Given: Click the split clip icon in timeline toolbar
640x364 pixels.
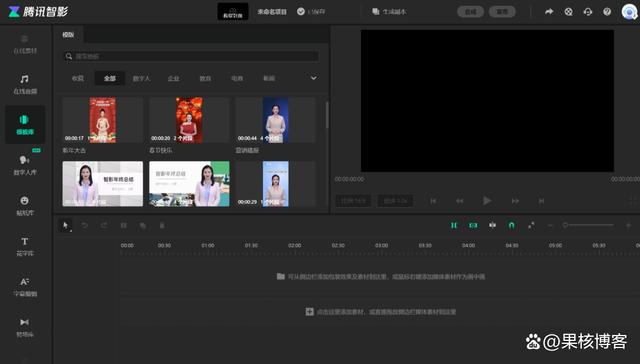Looking at the screenshot, I should tap(123, 225).
